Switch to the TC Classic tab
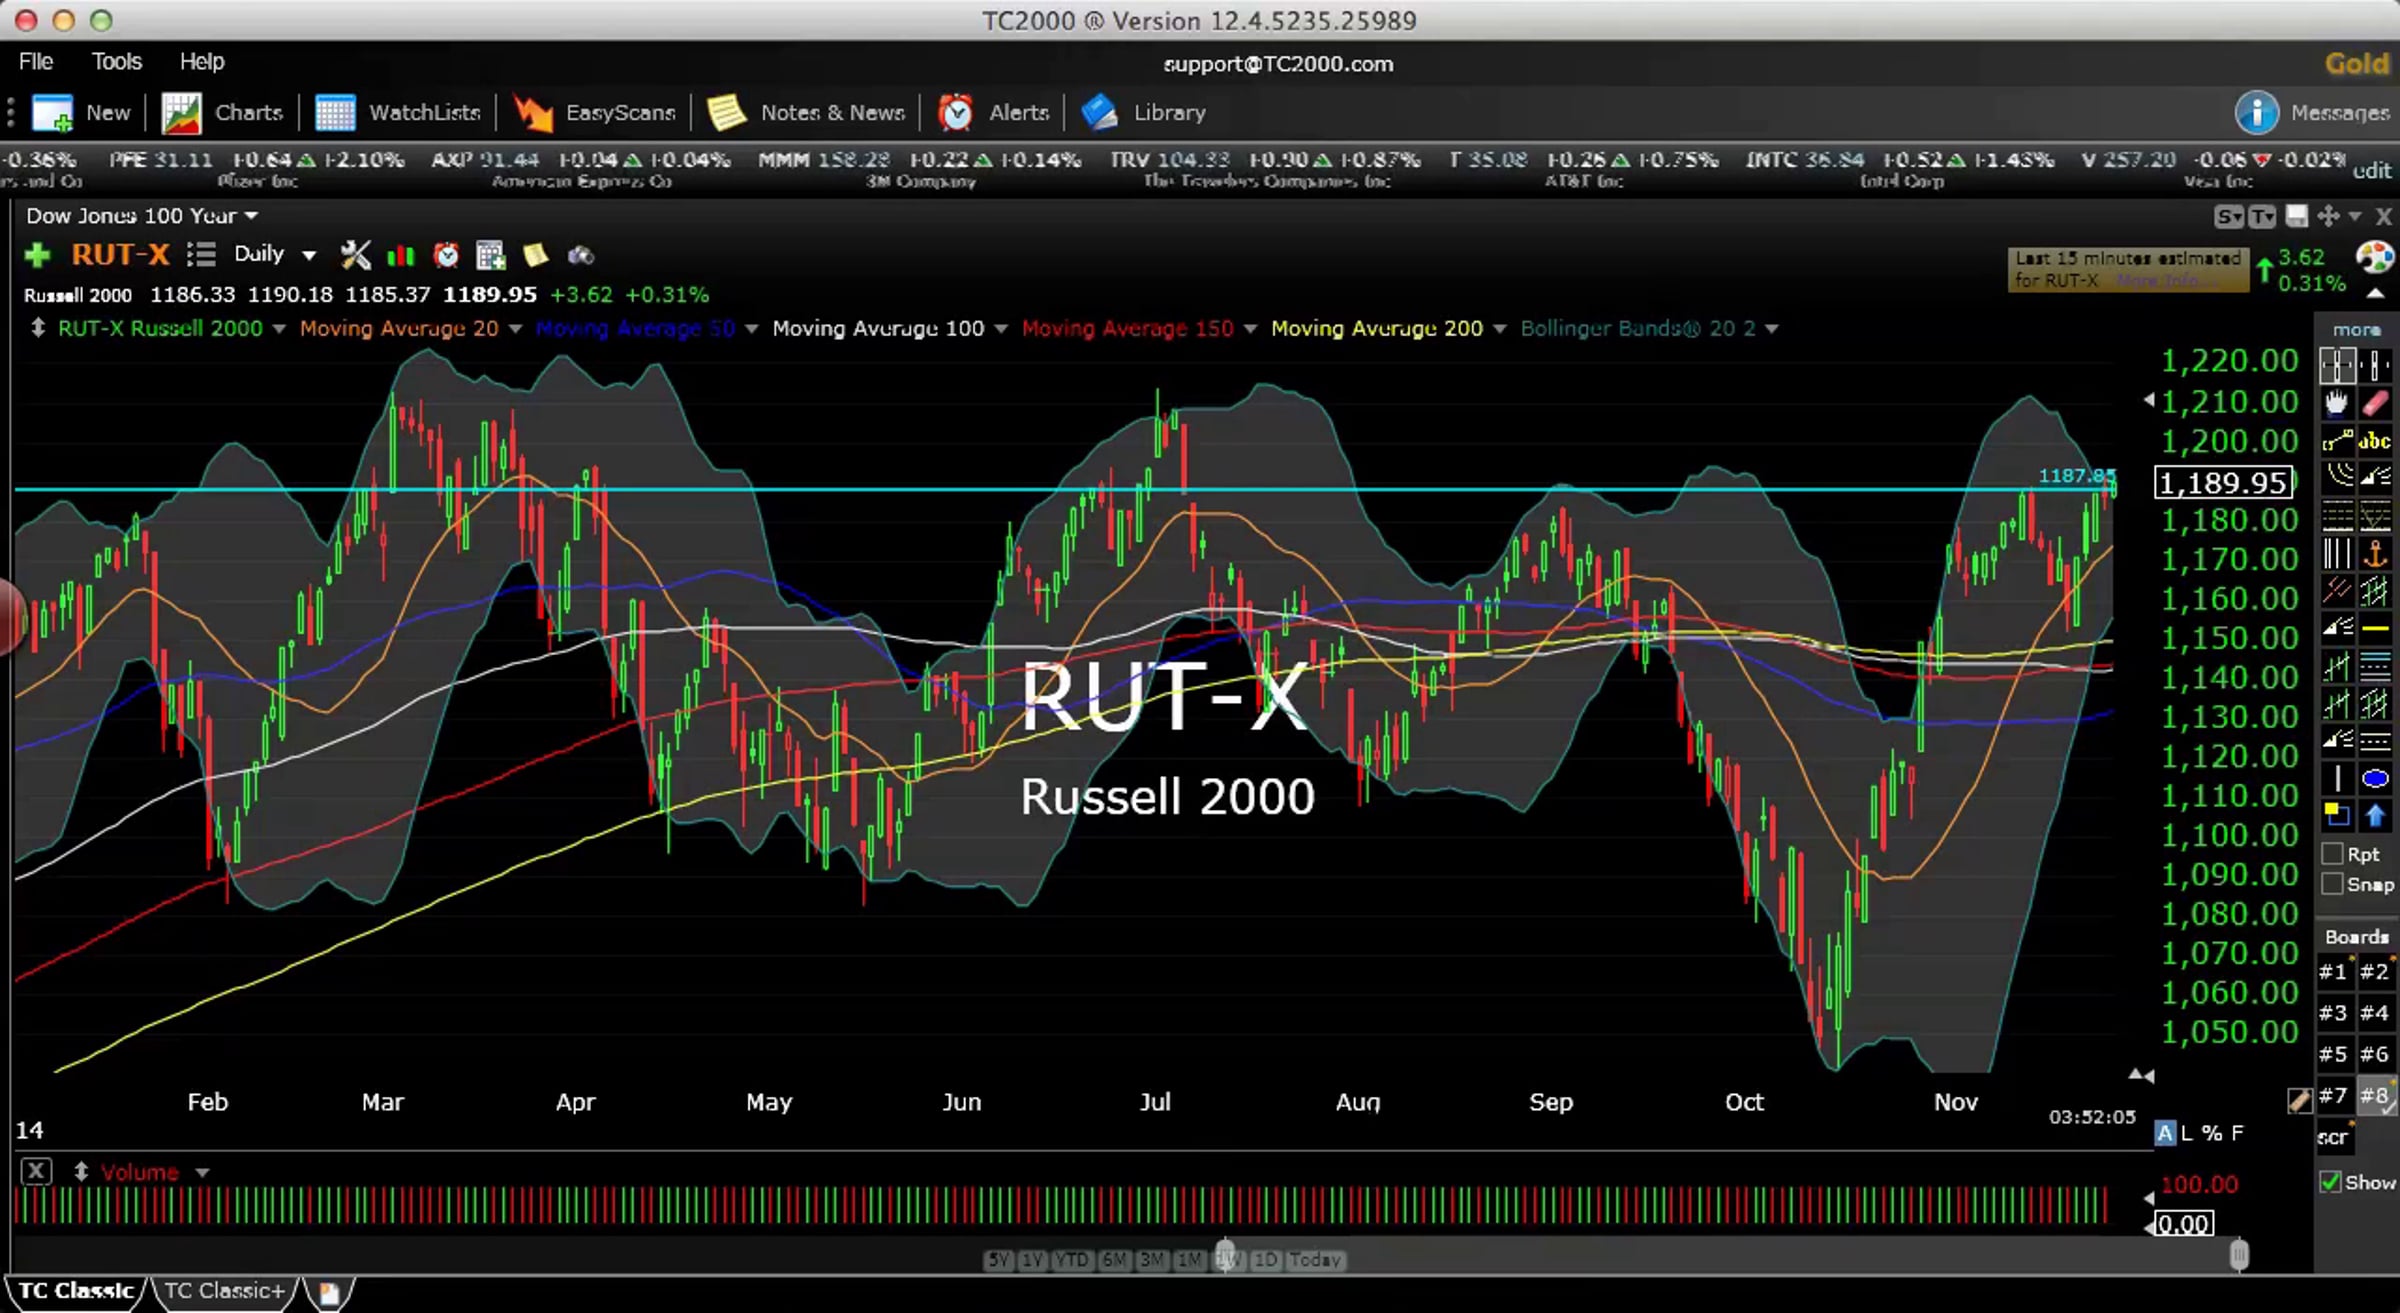 (76, 1291)
